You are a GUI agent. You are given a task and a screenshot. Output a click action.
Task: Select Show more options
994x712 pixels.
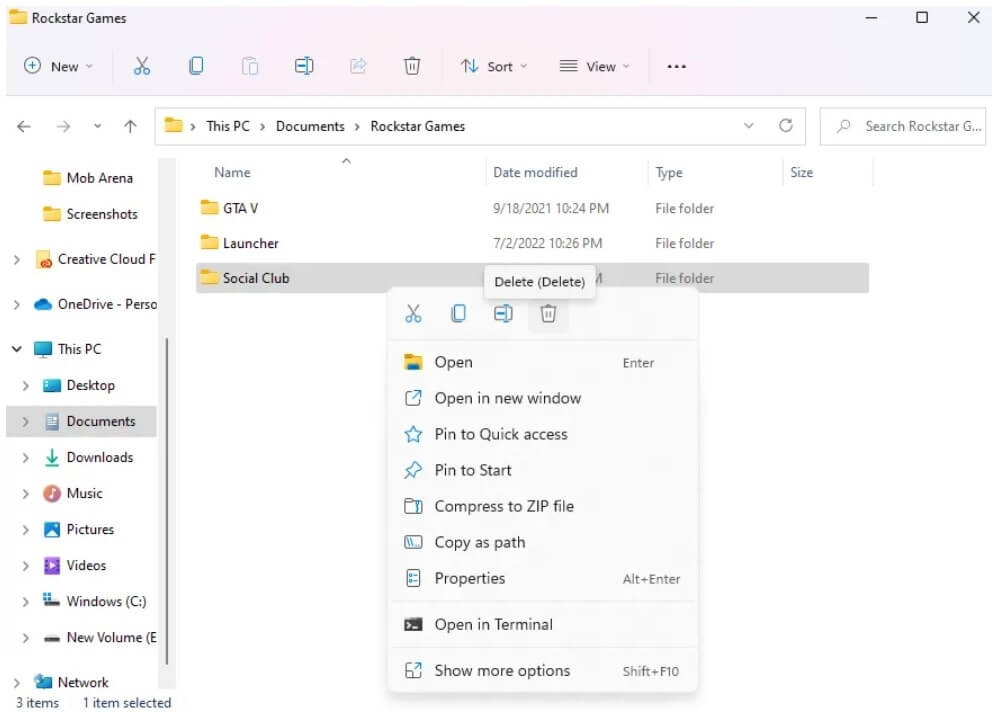[x=542, y=671]
